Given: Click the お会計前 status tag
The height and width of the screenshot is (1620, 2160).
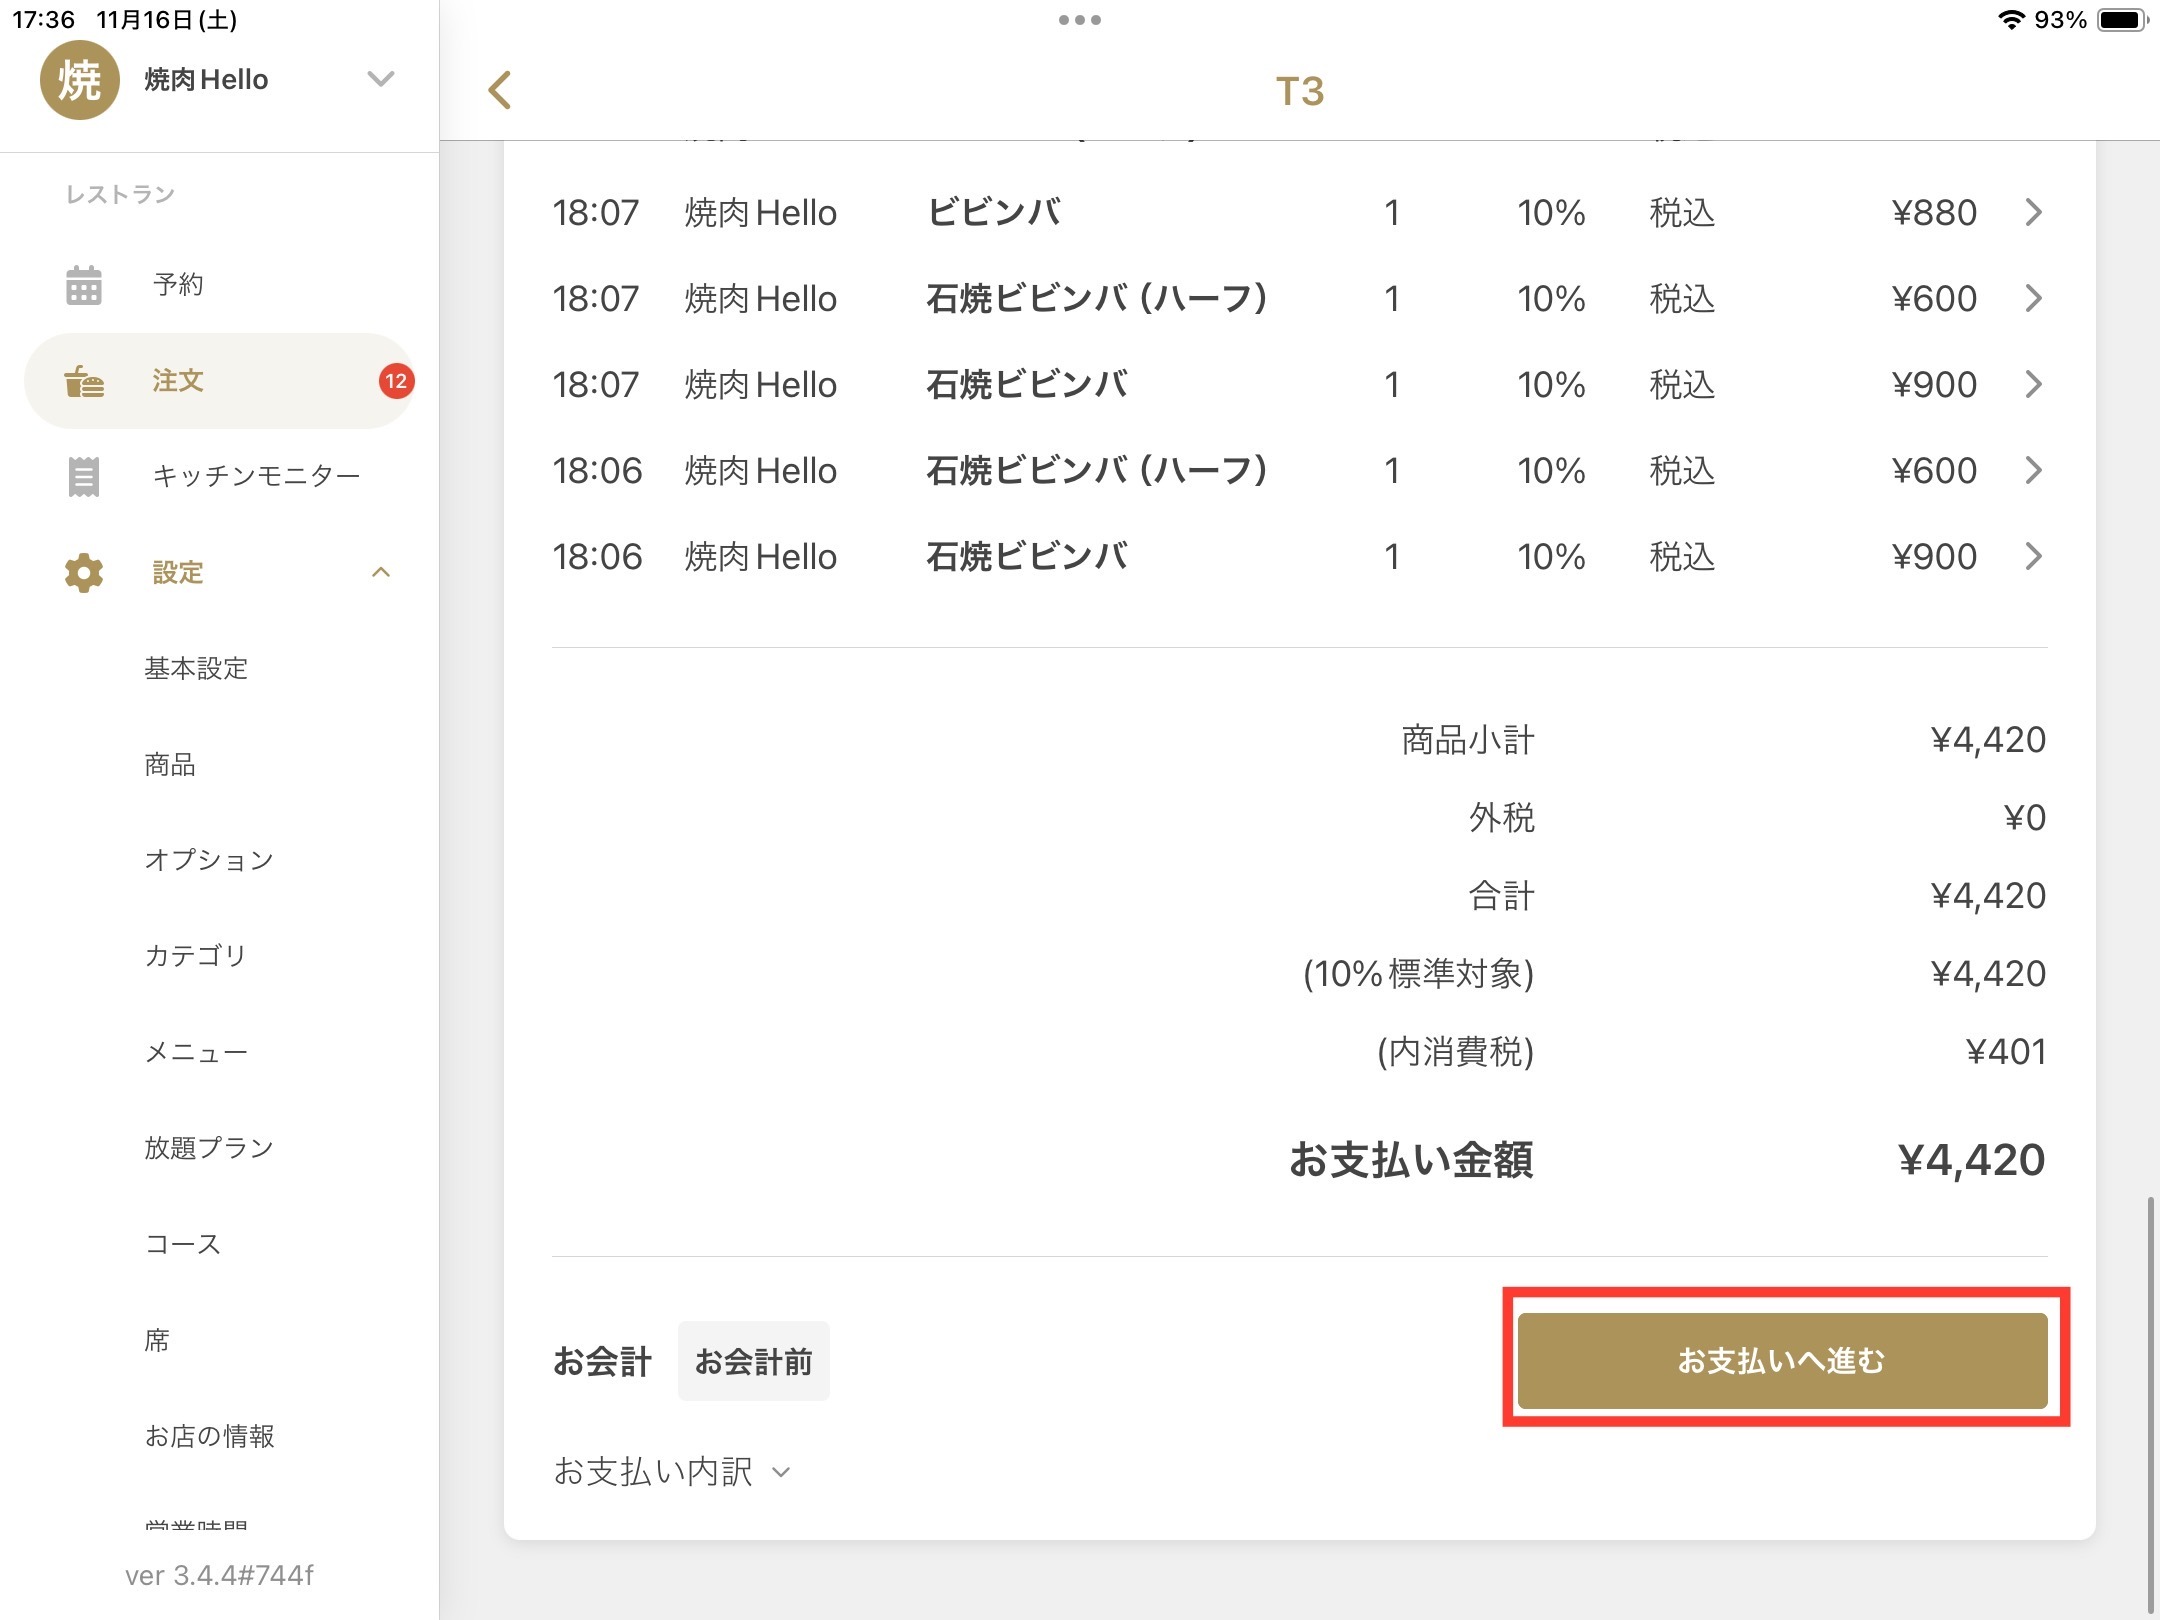Looking at the screenshot, I should point(753,1362).
